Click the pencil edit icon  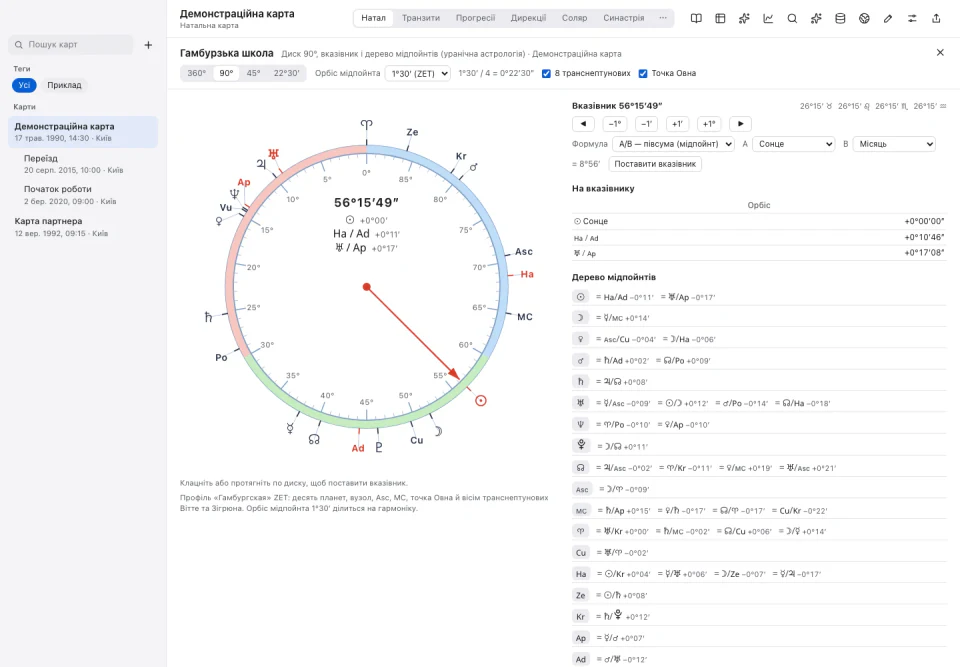click(888, 18)
